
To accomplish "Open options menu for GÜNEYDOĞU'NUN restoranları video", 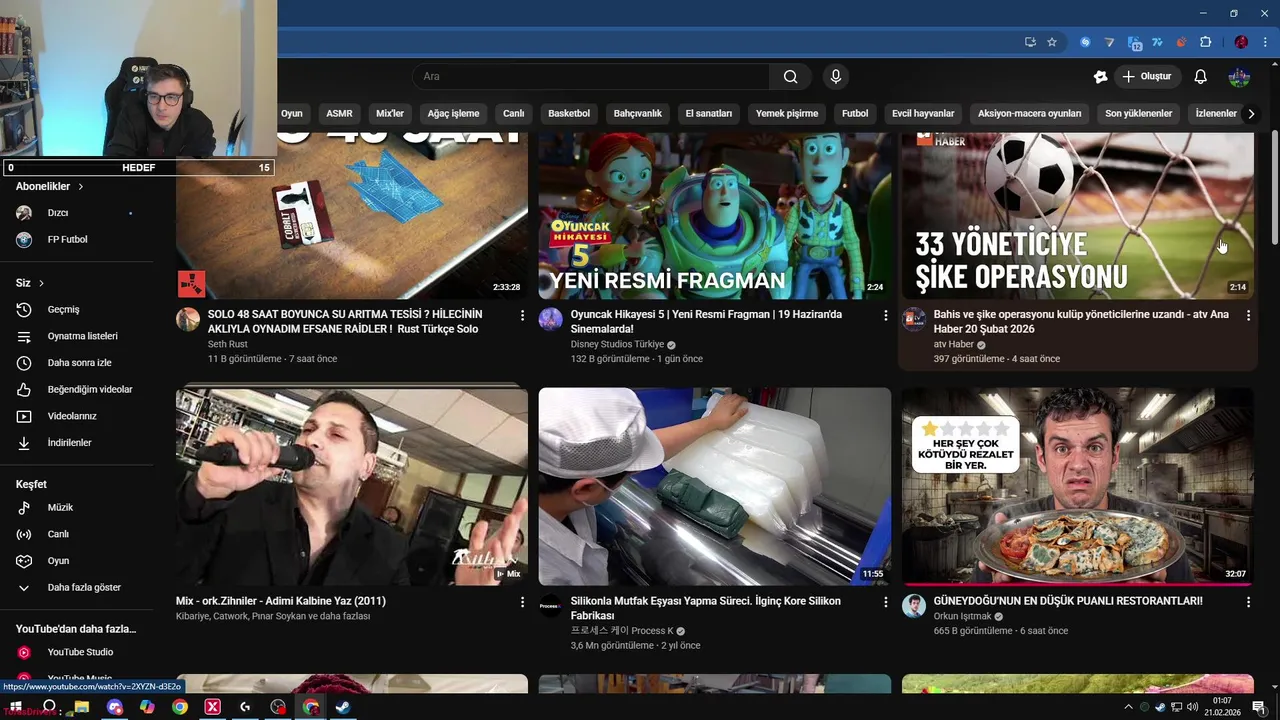I will point(1248,603).
